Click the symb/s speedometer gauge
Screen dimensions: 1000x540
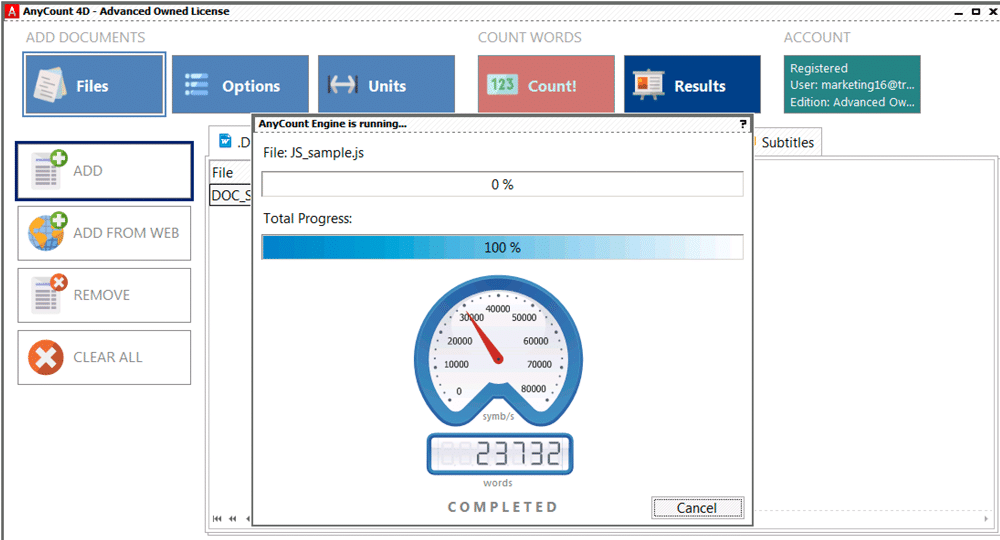(x=498, y=351)
